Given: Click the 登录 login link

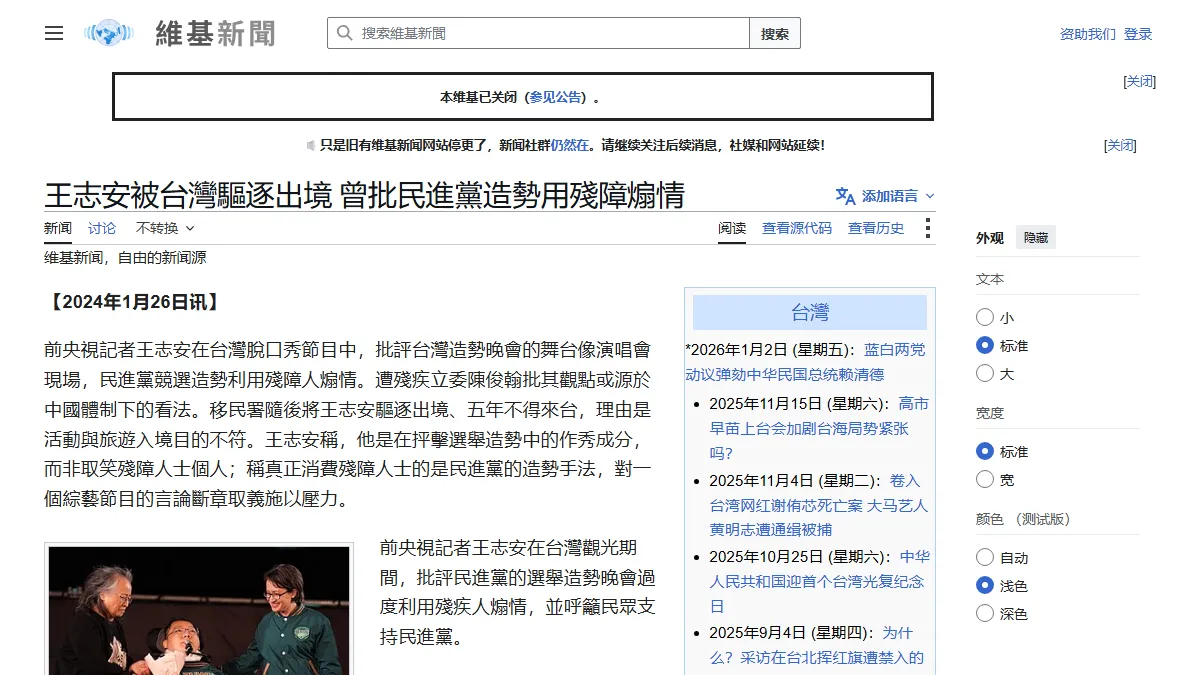Looking at the screenshot, I should coord(1138,34).
